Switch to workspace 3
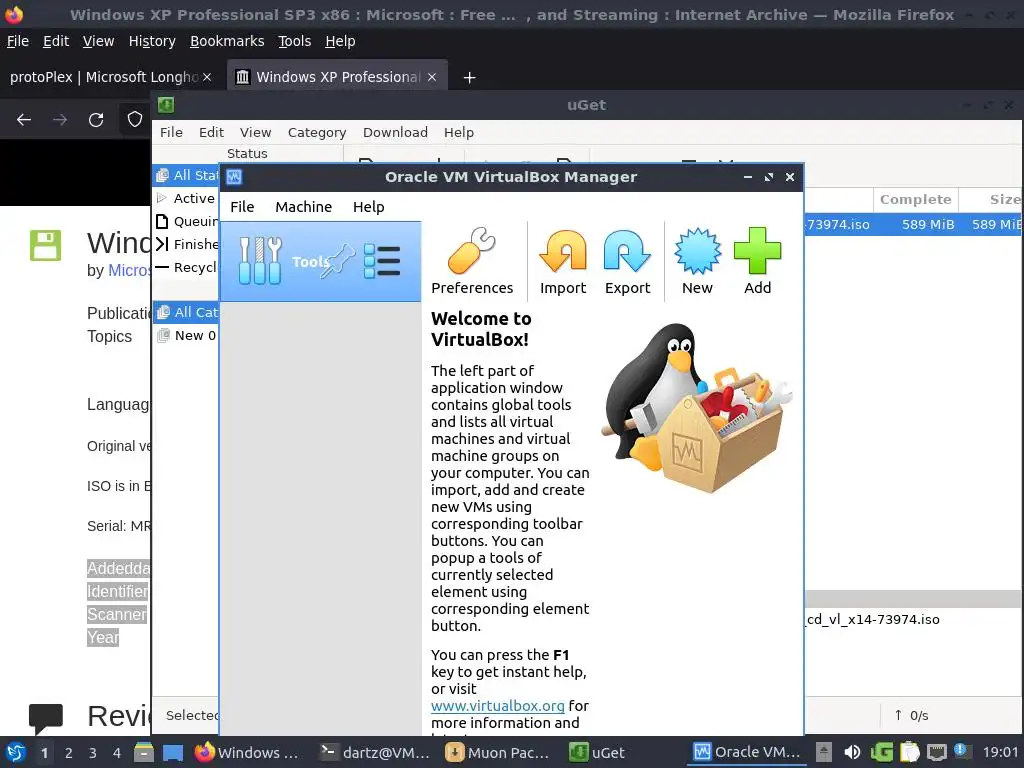The width and height of the screenshot is (1024, 768). 92,753
